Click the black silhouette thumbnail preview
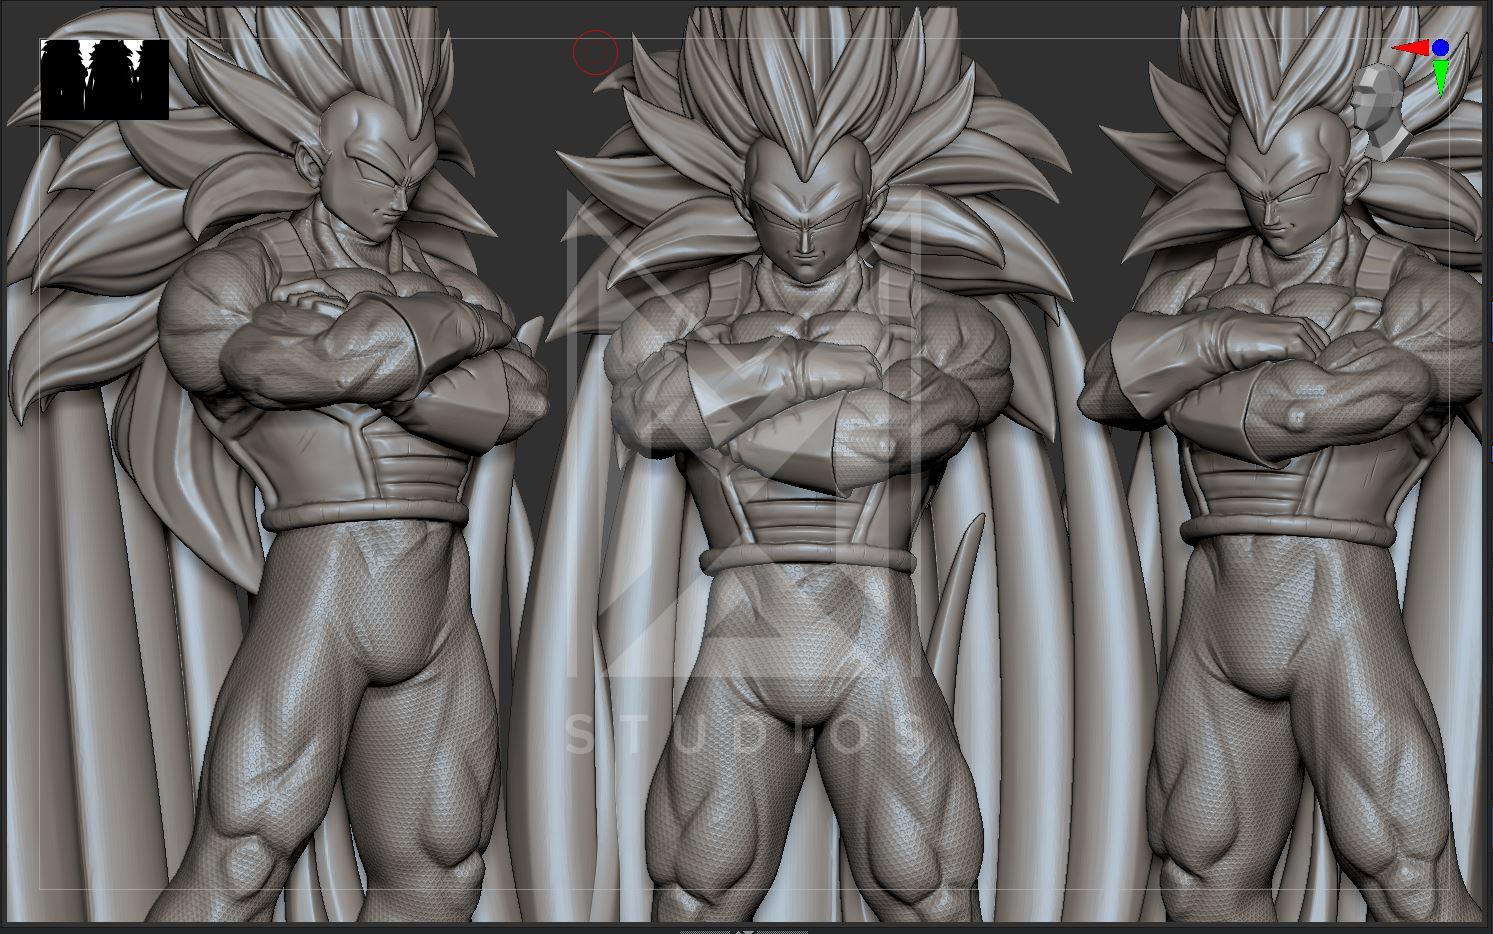Image resolution: width=1493 pixels, height=934 pixels. pyautogui.click(x=104, y=80)
